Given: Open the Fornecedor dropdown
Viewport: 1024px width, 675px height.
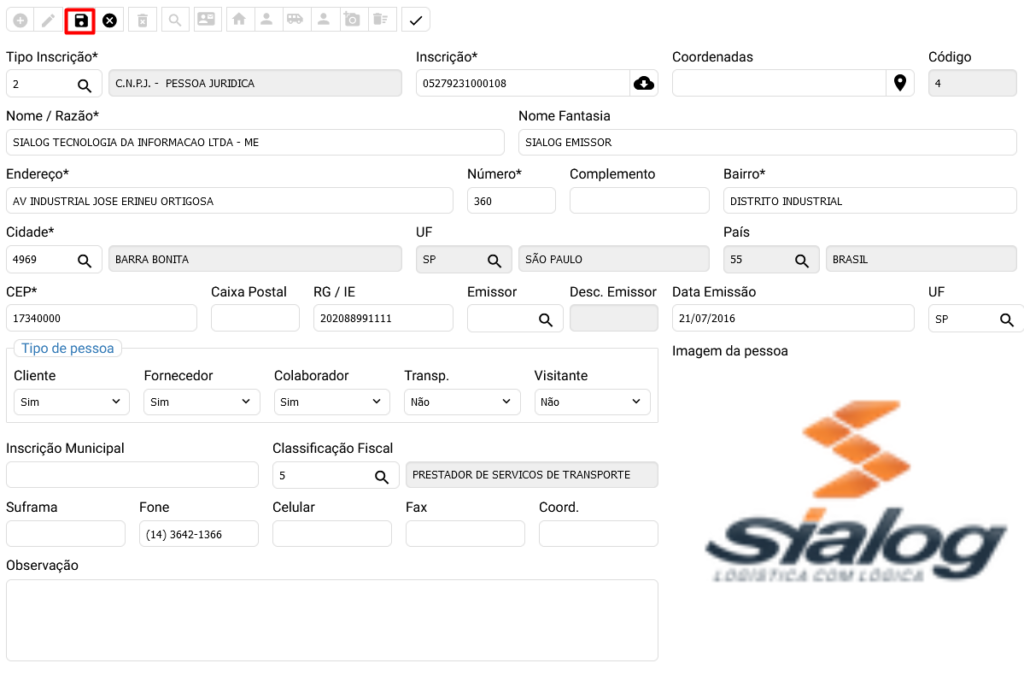Looking at the screenshot, I should pos(201,402).
